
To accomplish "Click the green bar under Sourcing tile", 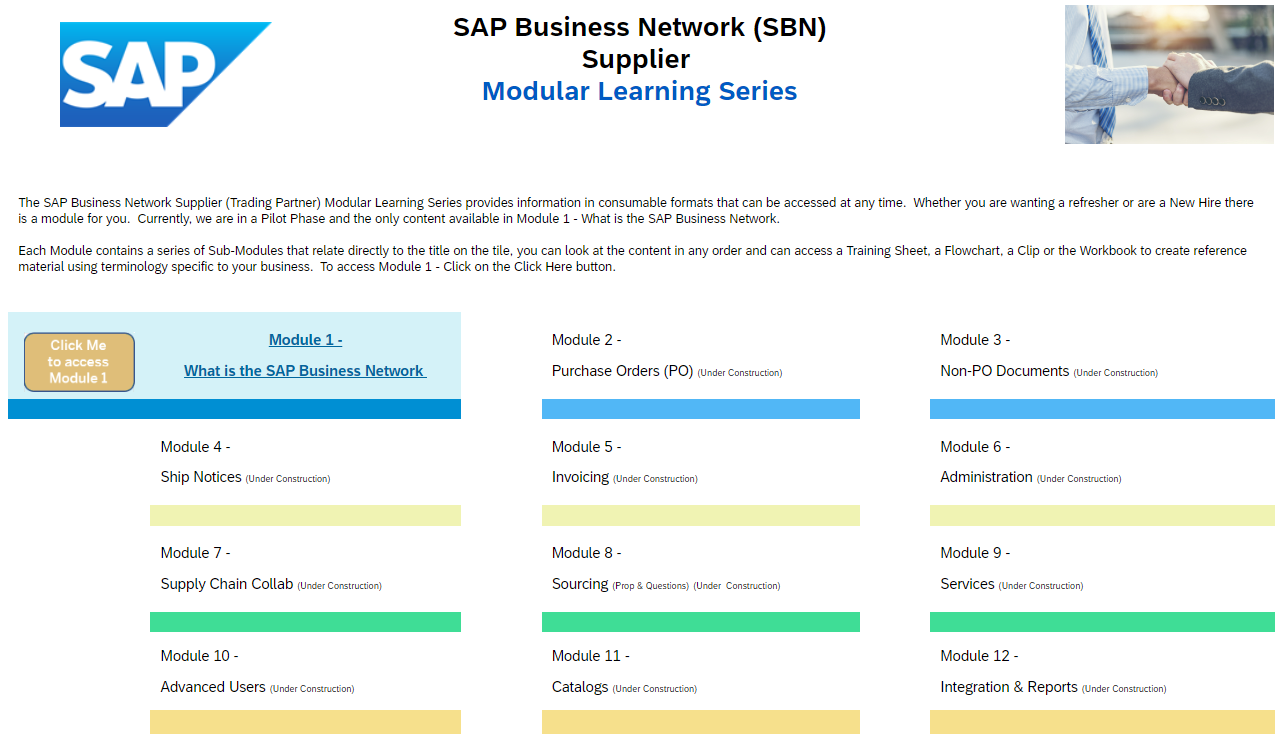I will [x=700, y=622].
